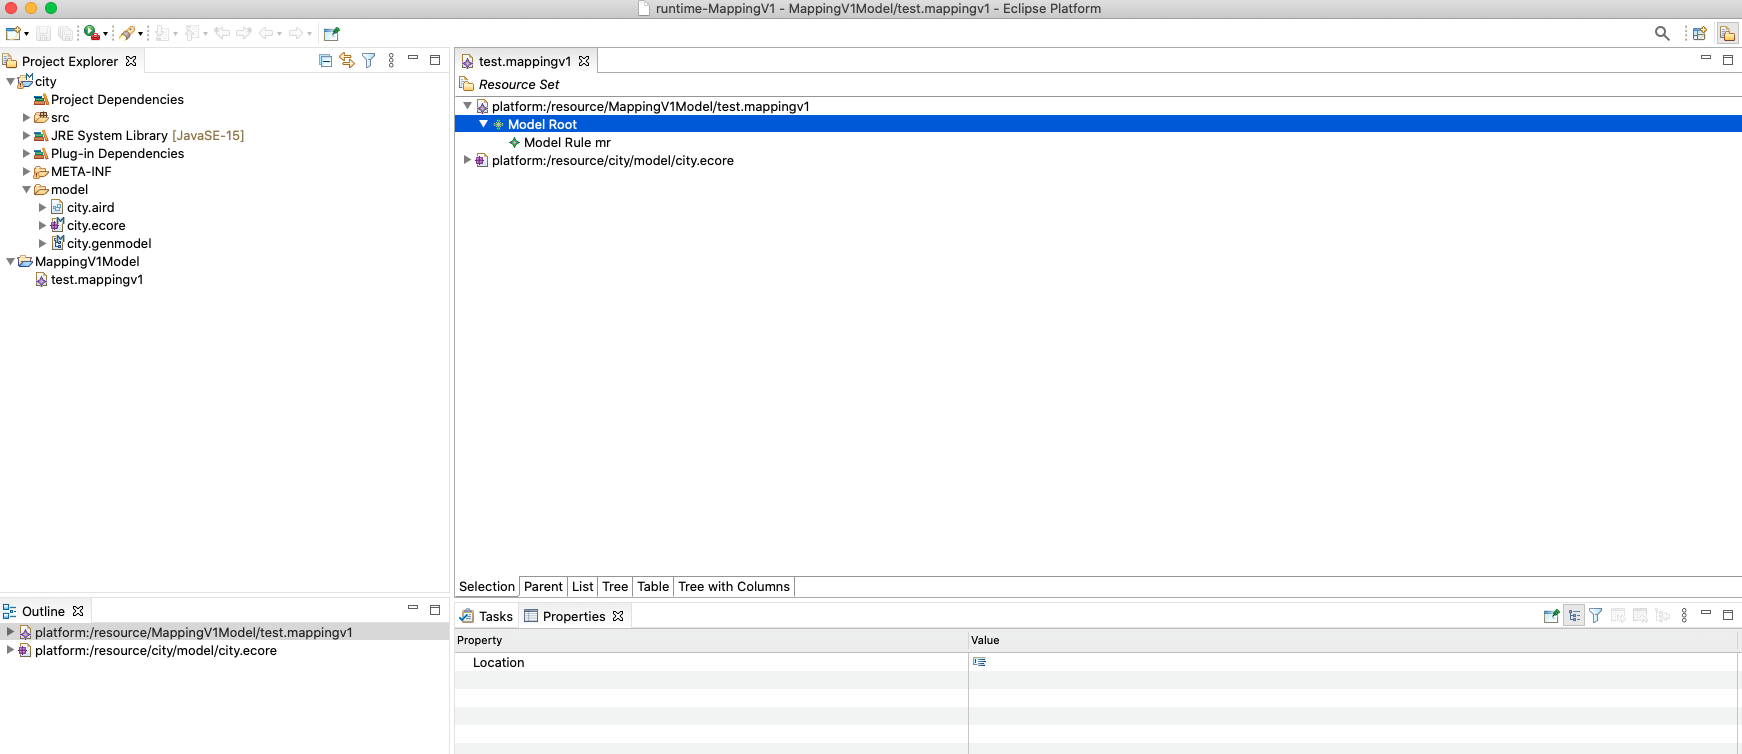Screen dimensions: 1742x754
Task: Close the test.mappingv1 editor tab
Action: (584, 61)
